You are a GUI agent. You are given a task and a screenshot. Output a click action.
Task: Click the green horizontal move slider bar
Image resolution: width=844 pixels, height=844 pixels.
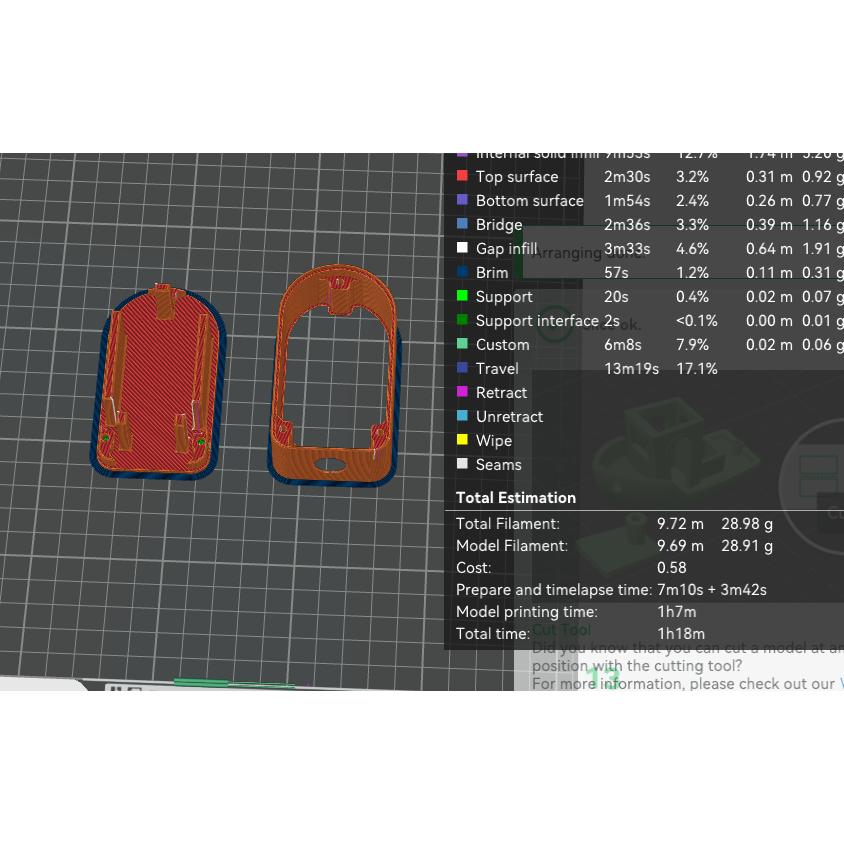point(234,684)
